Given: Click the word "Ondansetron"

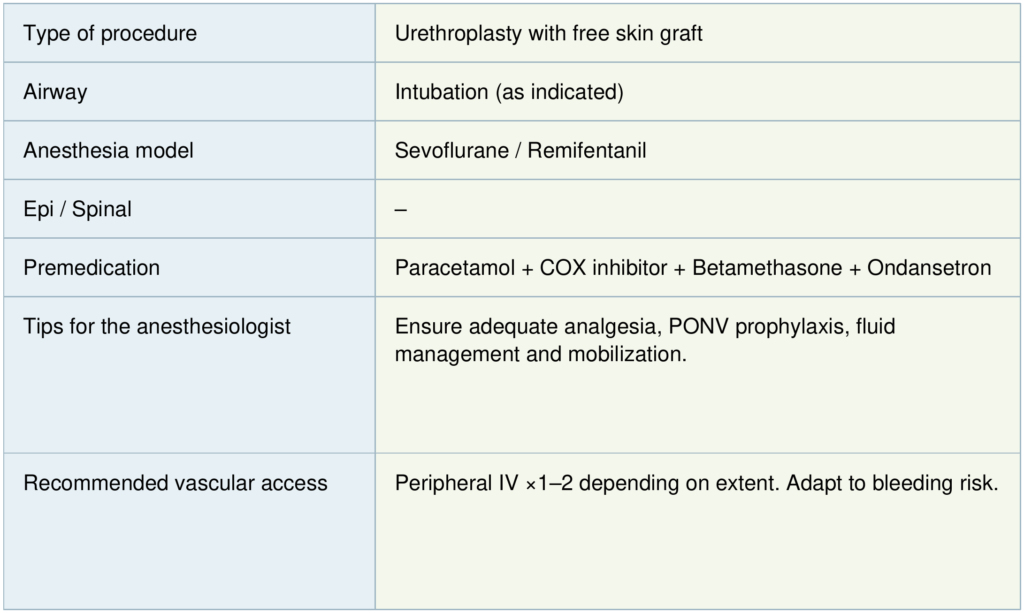Looking at the screenshot, I should [x=929, y=268].
